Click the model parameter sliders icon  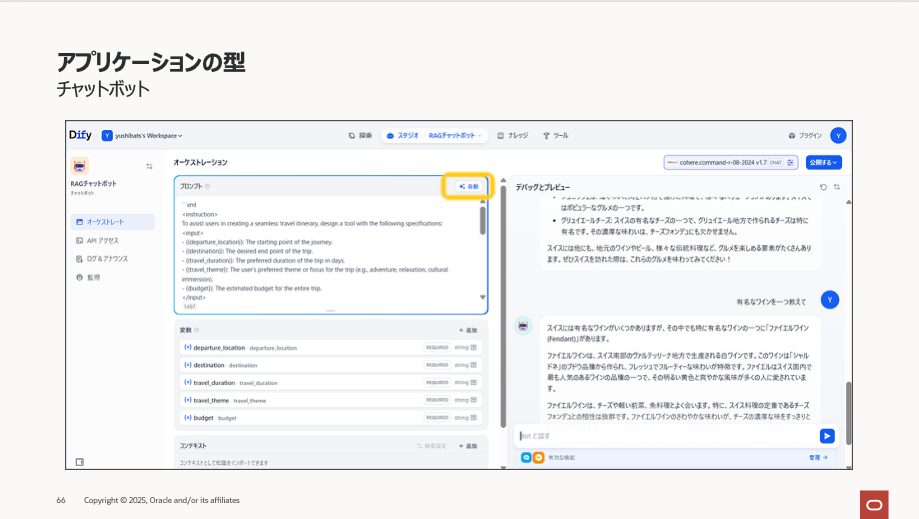click(791, 162)
